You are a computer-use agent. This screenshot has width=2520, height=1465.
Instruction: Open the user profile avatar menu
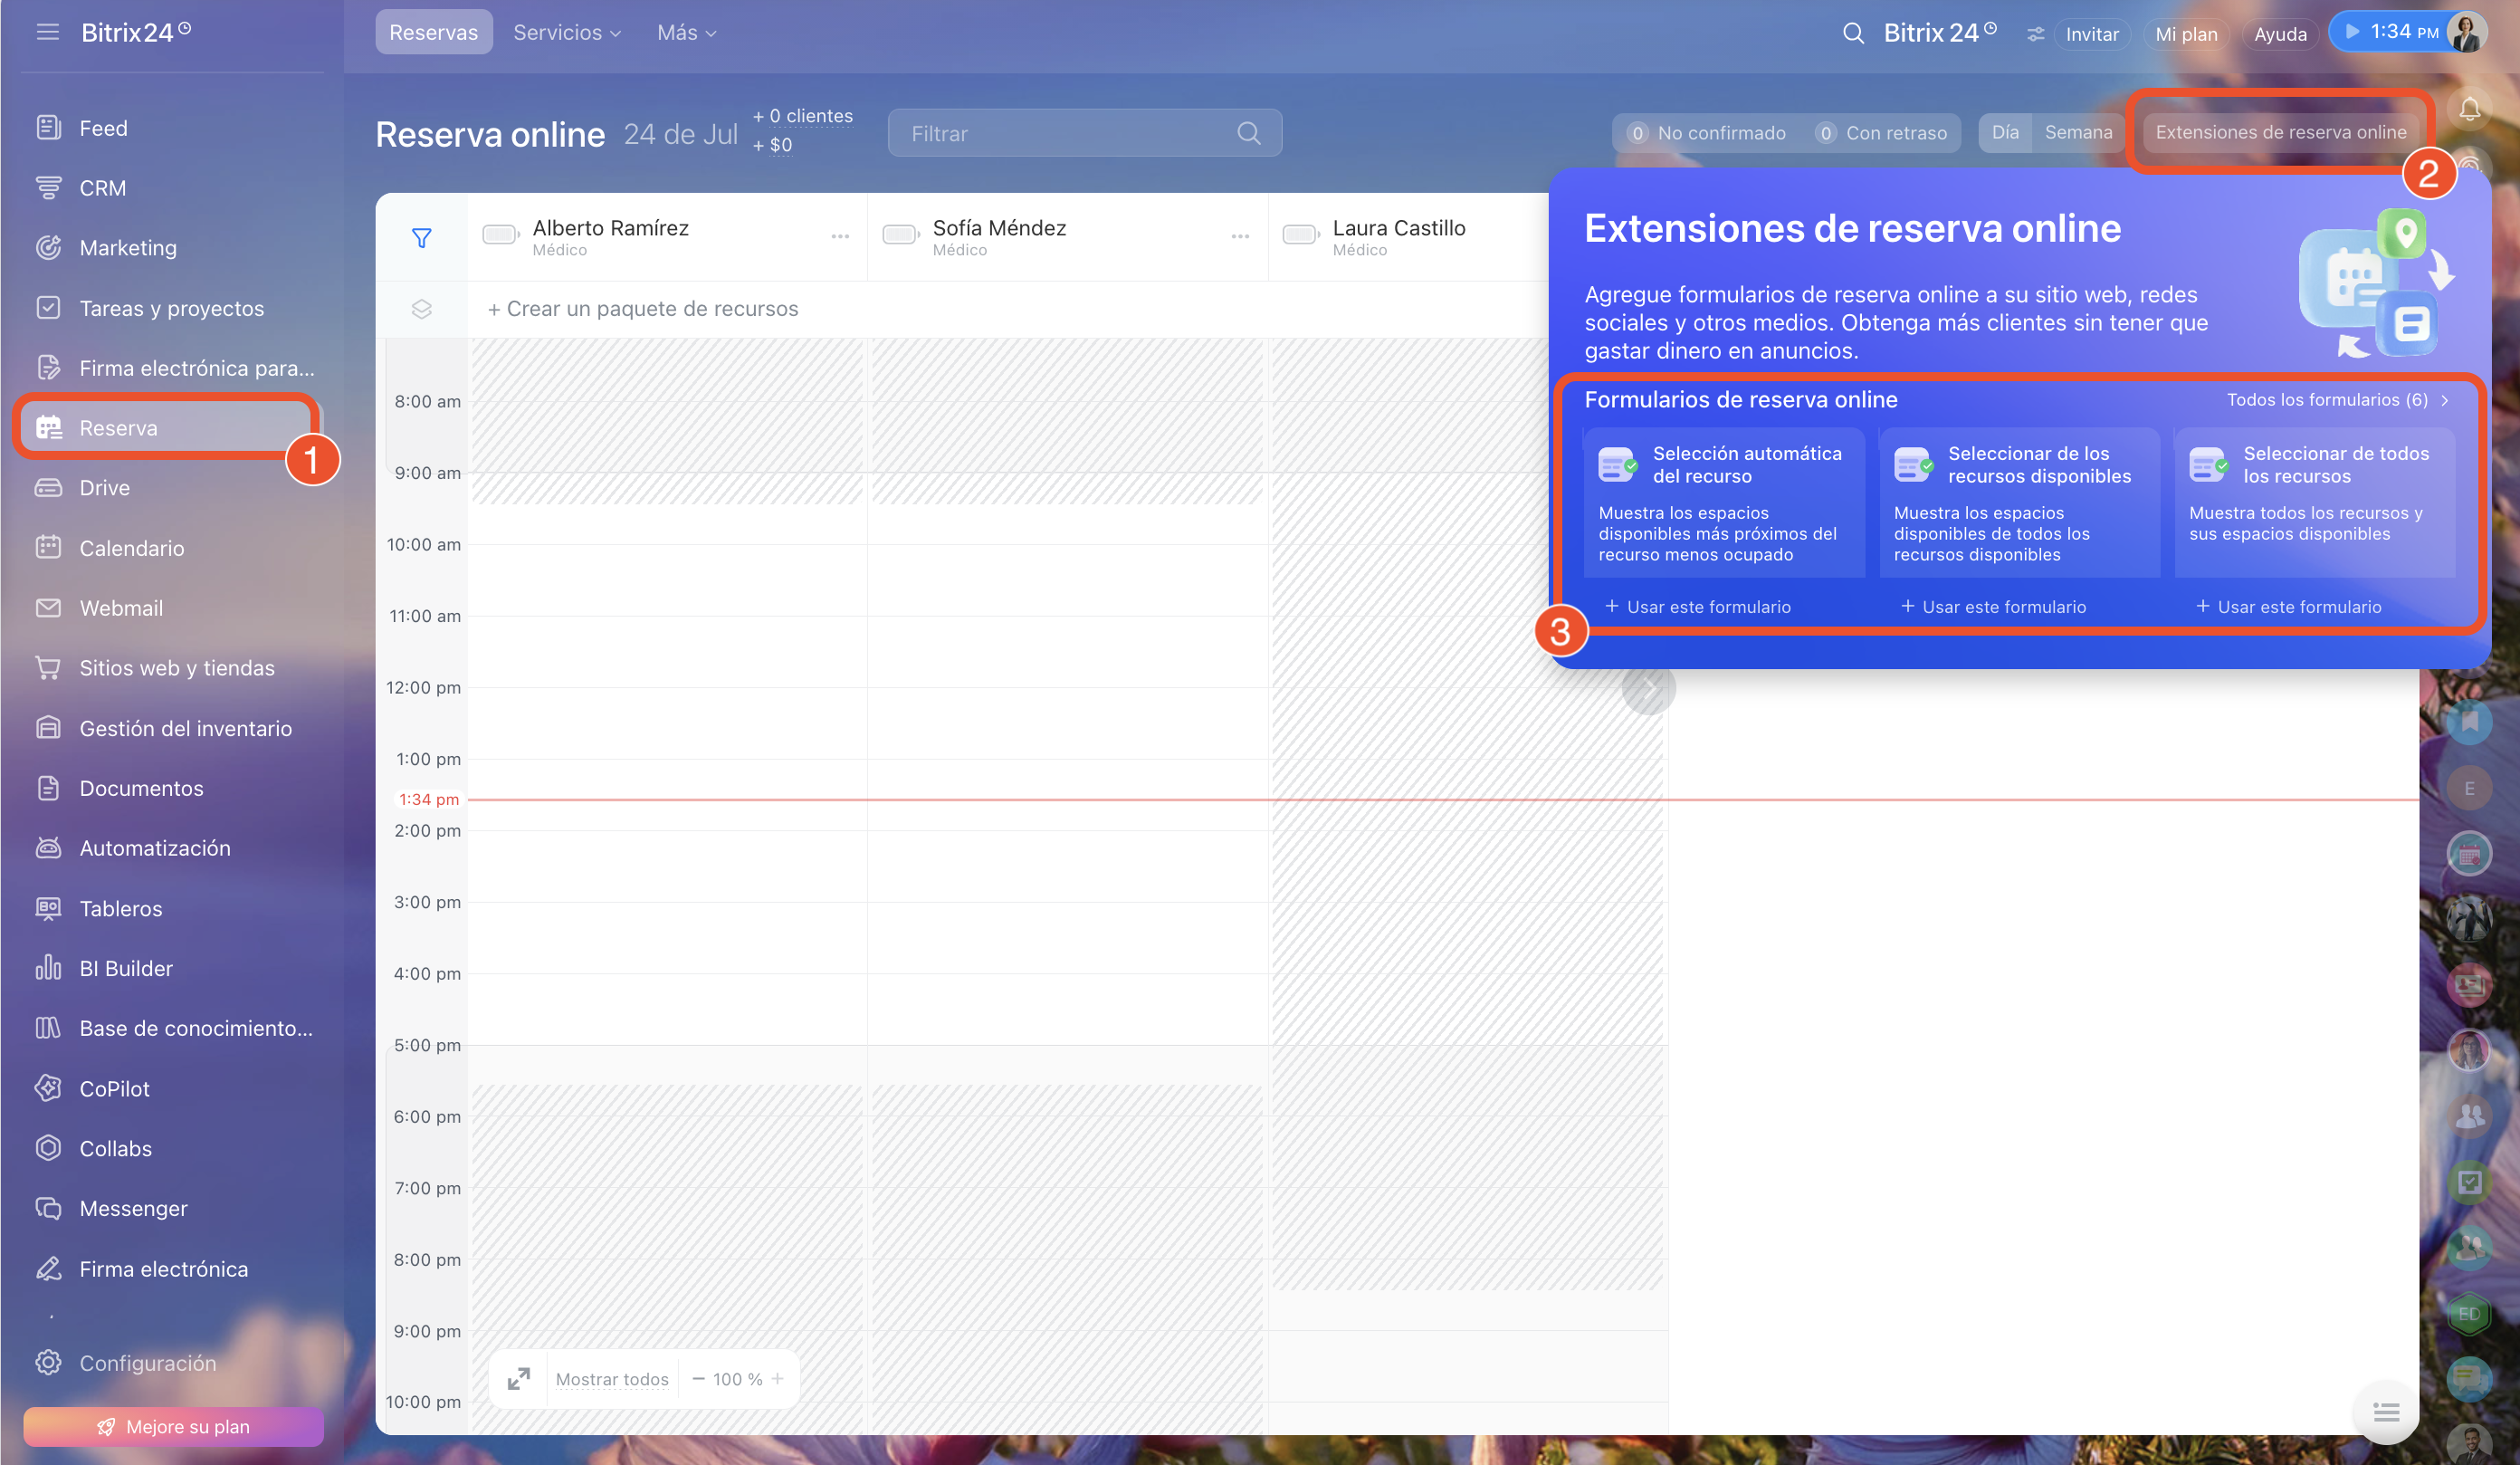point(2466,32)
